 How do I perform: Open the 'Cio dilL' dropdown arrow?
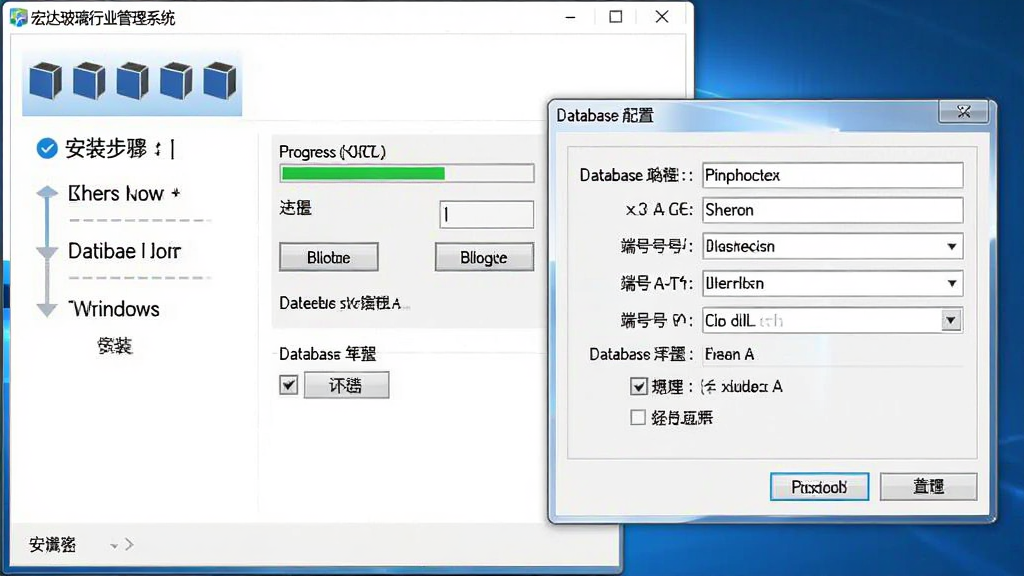point(951,320)
